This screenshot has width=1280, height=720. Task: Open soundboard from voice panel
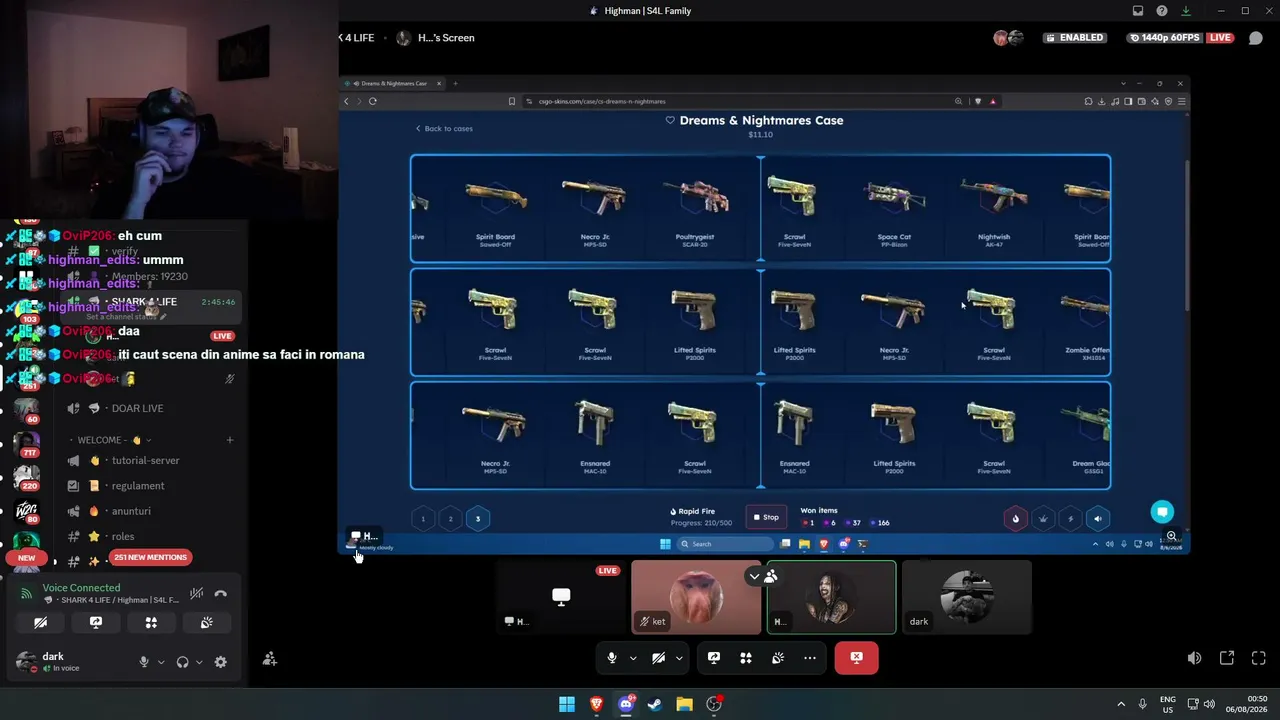tap(206, 622)
